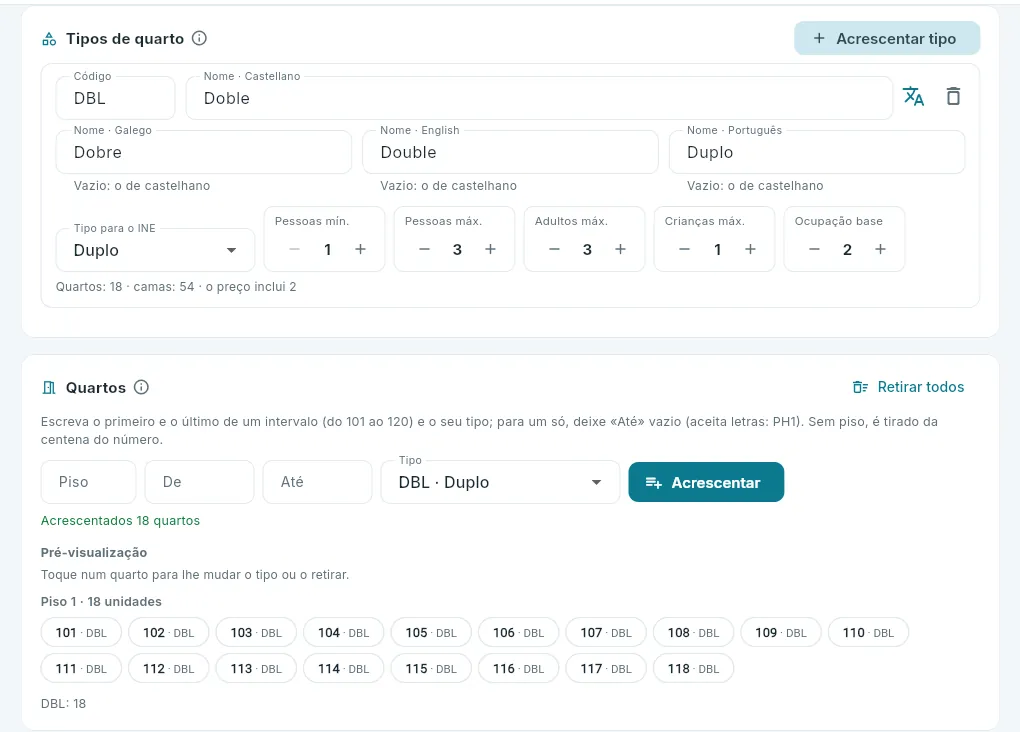Screen dimensions: 1020x732
Task: Select room chip 105 · DBL
Action: pyautogui.click(x=431, y=632)
